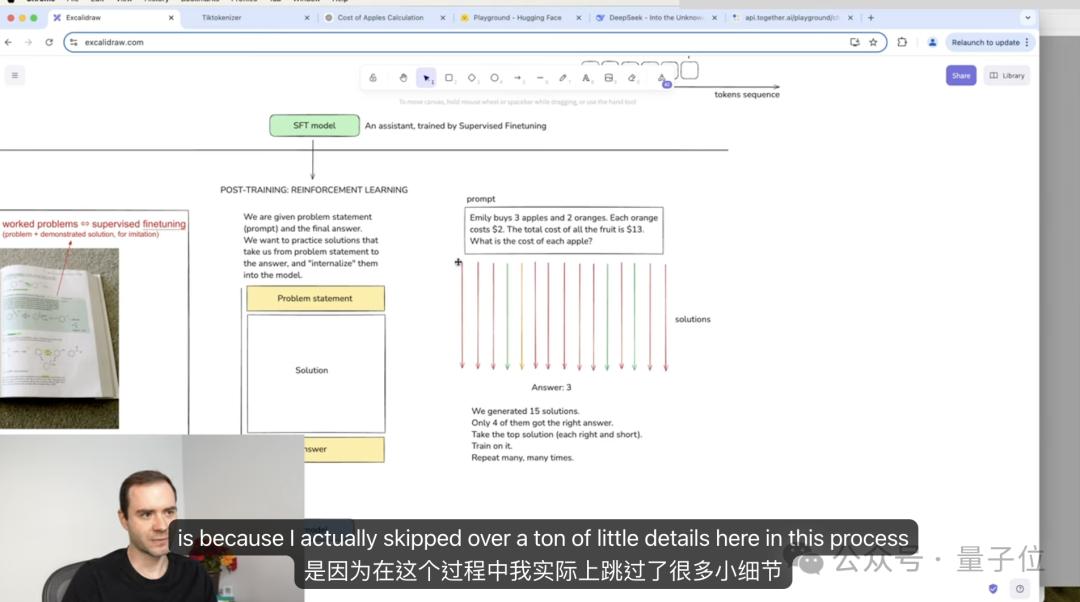The height and width of the screenshot is (602, 1080).
Task: Select the Pencil draw tool
Action: [x=563, y=78]
